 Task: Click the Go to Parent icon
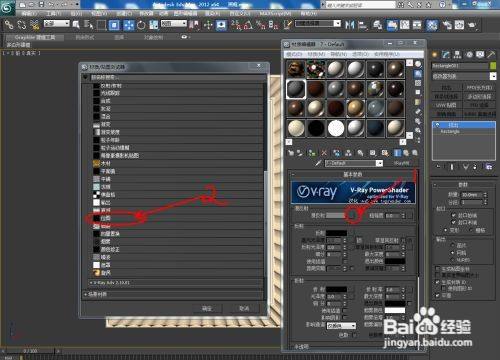[406, 153]
